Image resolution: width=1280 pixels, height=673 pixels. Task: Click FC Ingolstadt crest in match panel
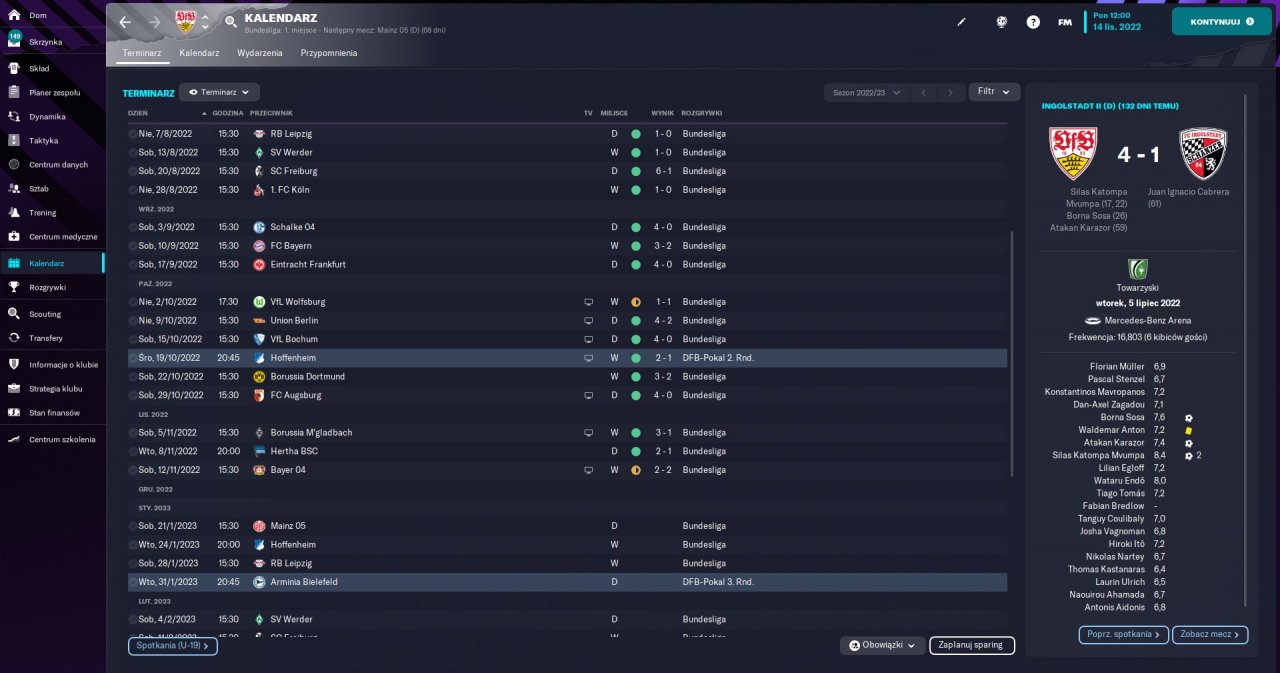coord(1204,153)
